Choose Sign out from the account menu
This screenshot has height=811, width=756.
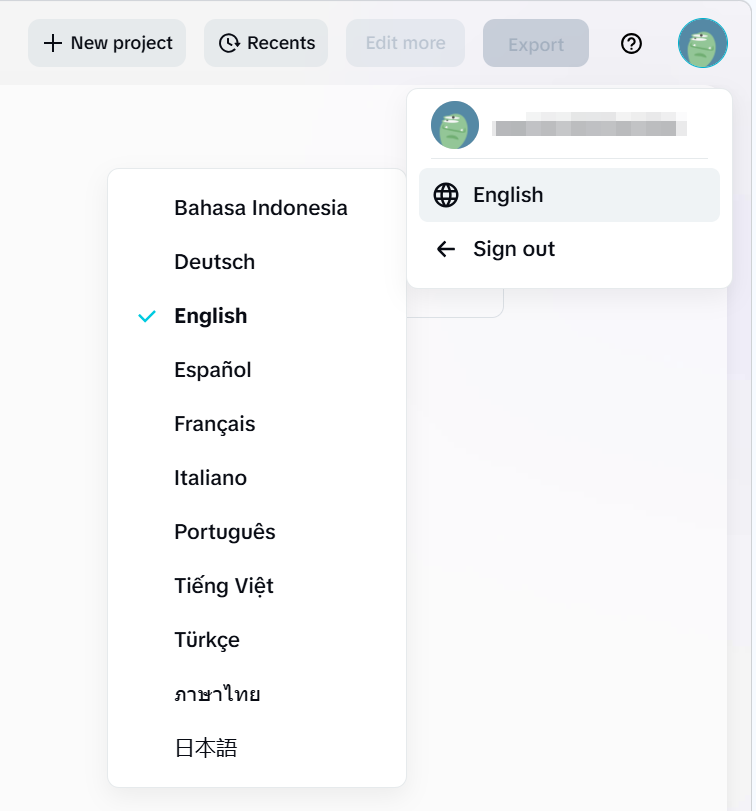click(514, 249)
